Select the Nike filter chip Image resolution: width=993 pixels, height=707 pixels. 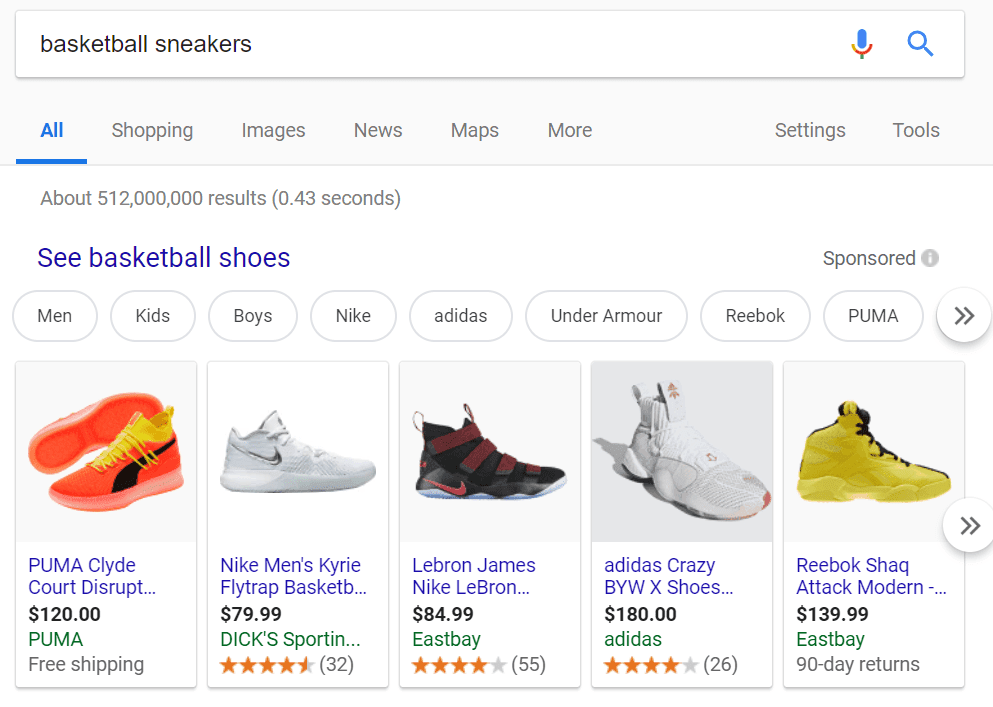coord(353,315)
